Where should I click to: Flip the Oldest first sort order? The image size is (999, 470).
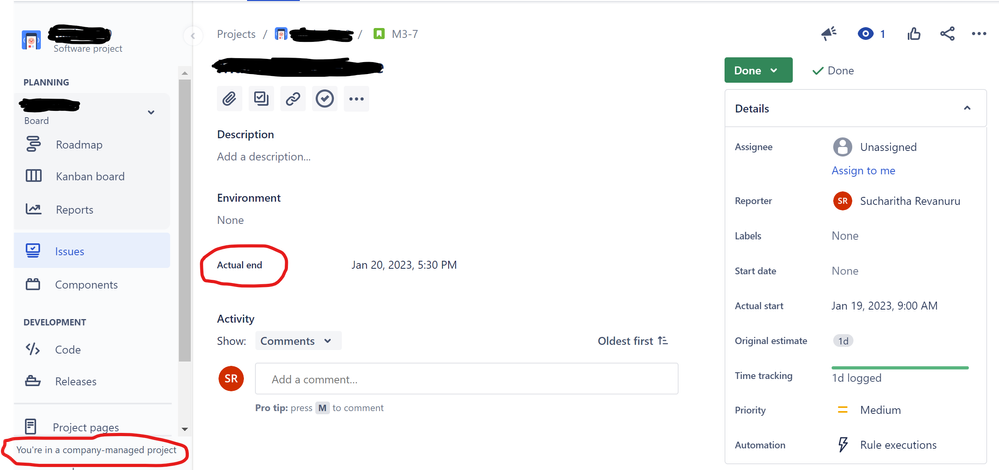click(x=633, y=341)
